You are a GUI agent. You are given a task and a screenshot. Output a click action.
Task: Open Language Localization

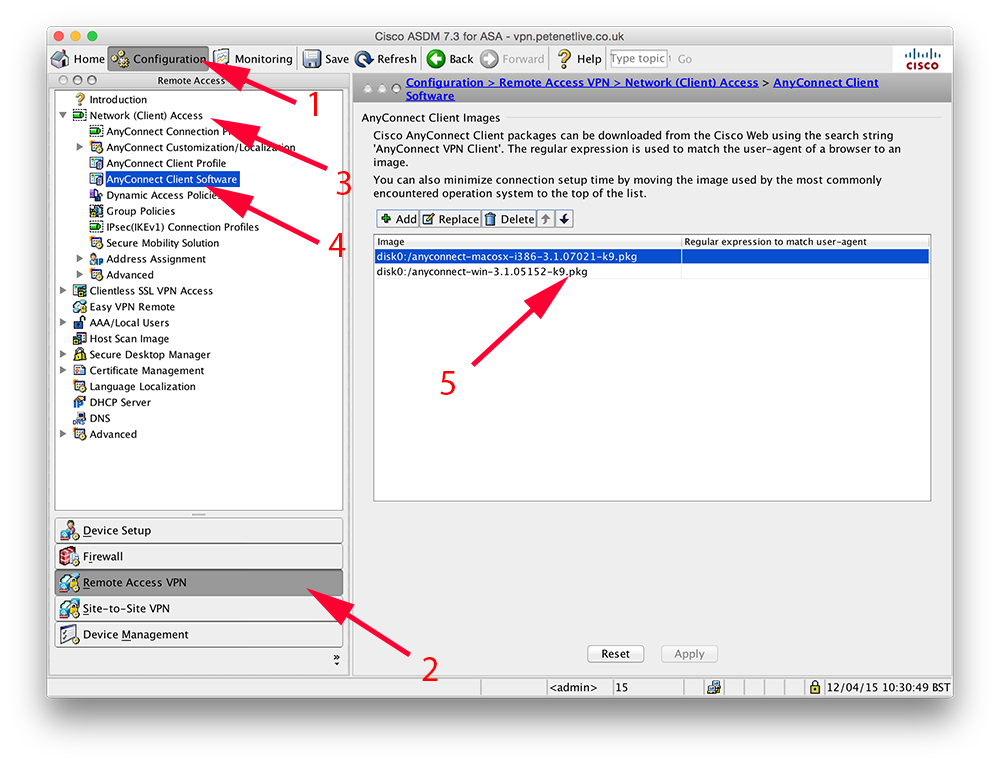tap(142, 386)
